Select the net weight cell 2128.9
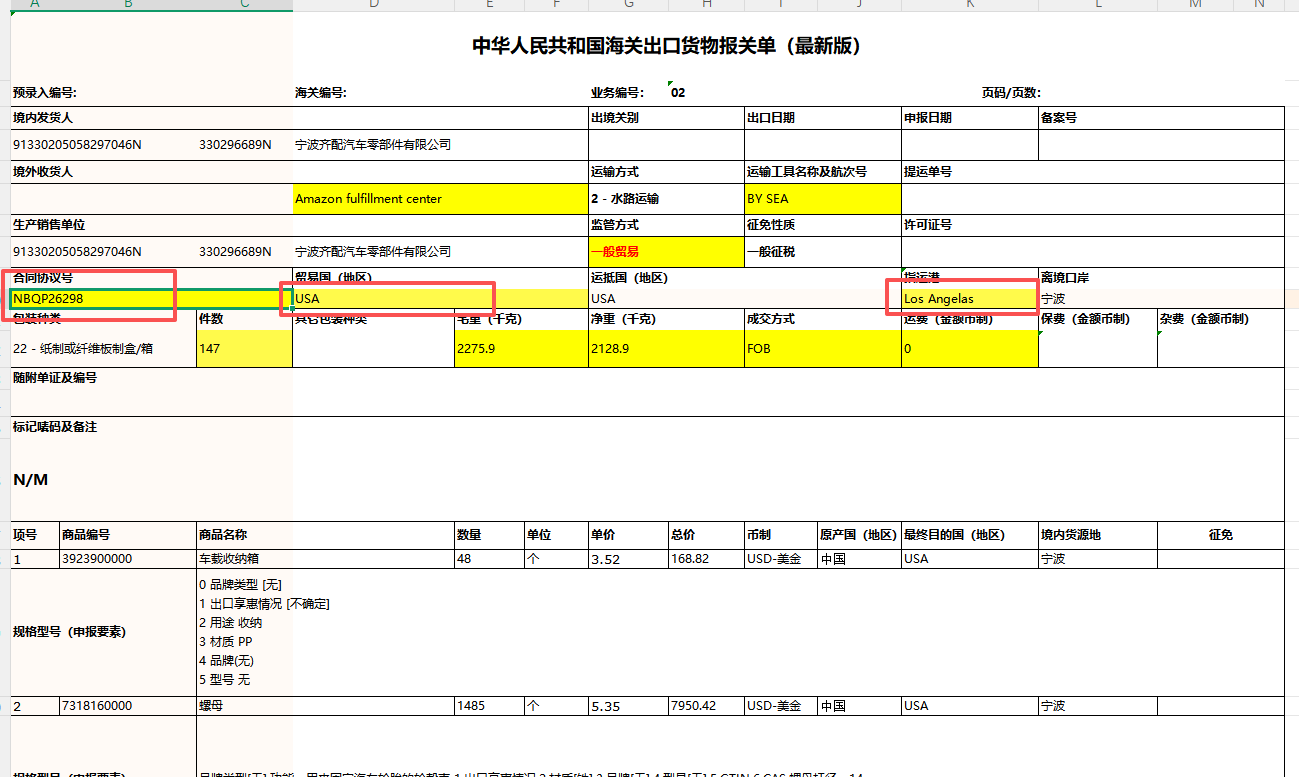 pos(610,349)
